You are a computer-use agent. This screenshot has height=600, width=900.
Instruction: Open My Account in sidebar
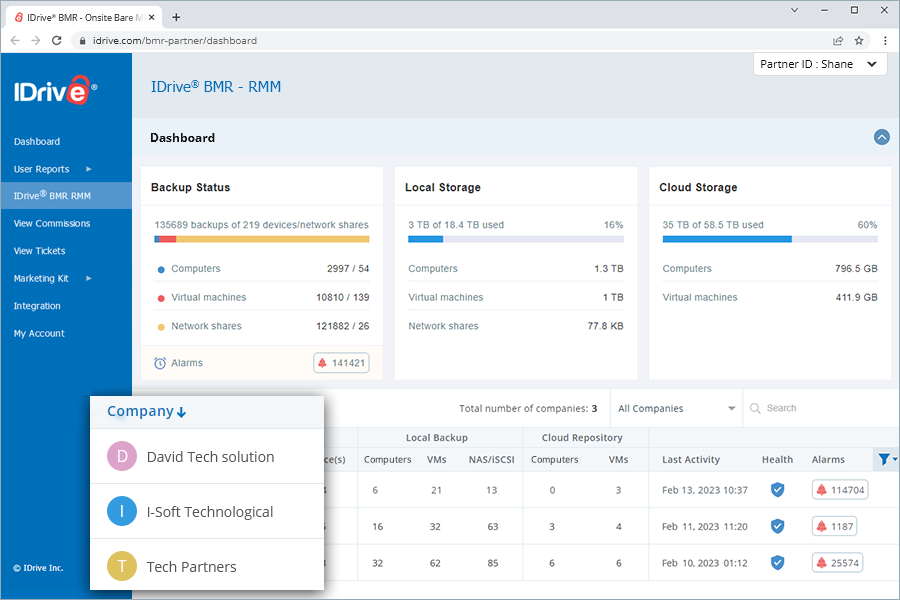[39, 334]
